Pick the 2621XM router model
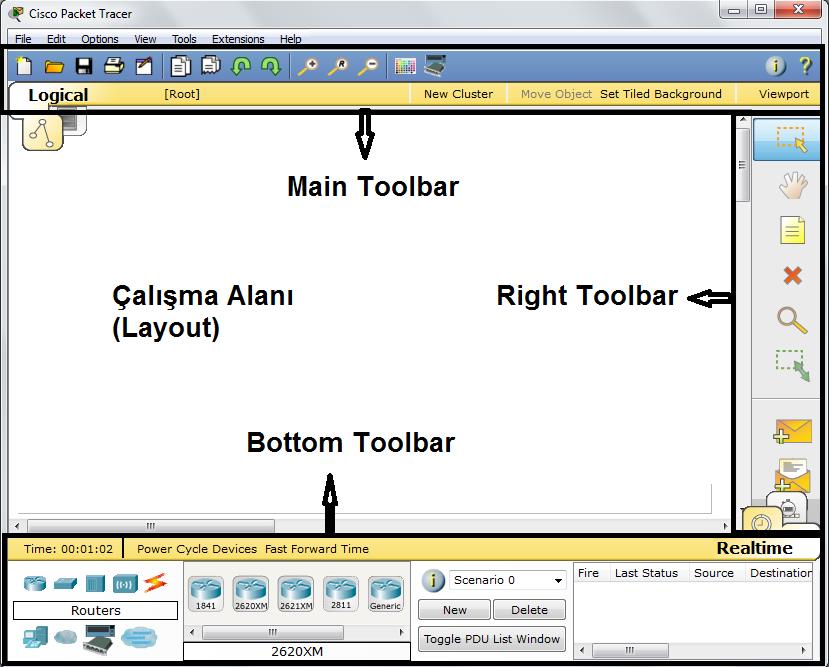This screenshot has height=667, width=829. click(x=296, y=594)
